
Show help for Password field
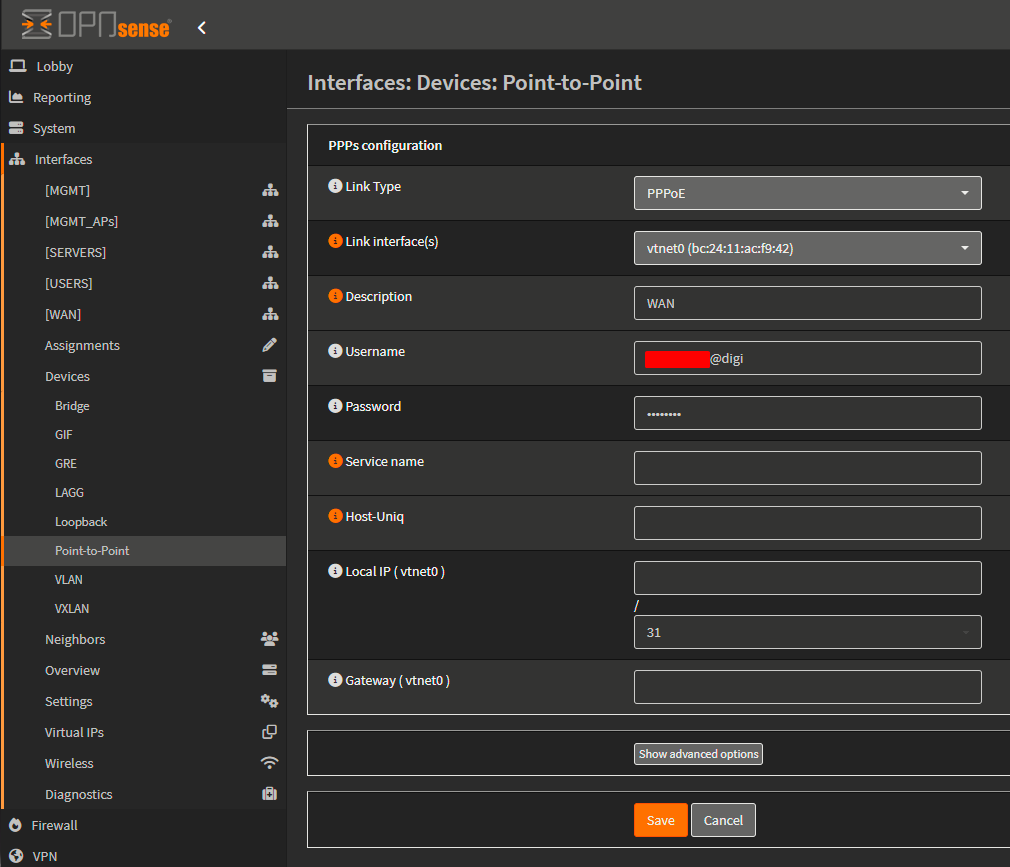click(335, 406)
